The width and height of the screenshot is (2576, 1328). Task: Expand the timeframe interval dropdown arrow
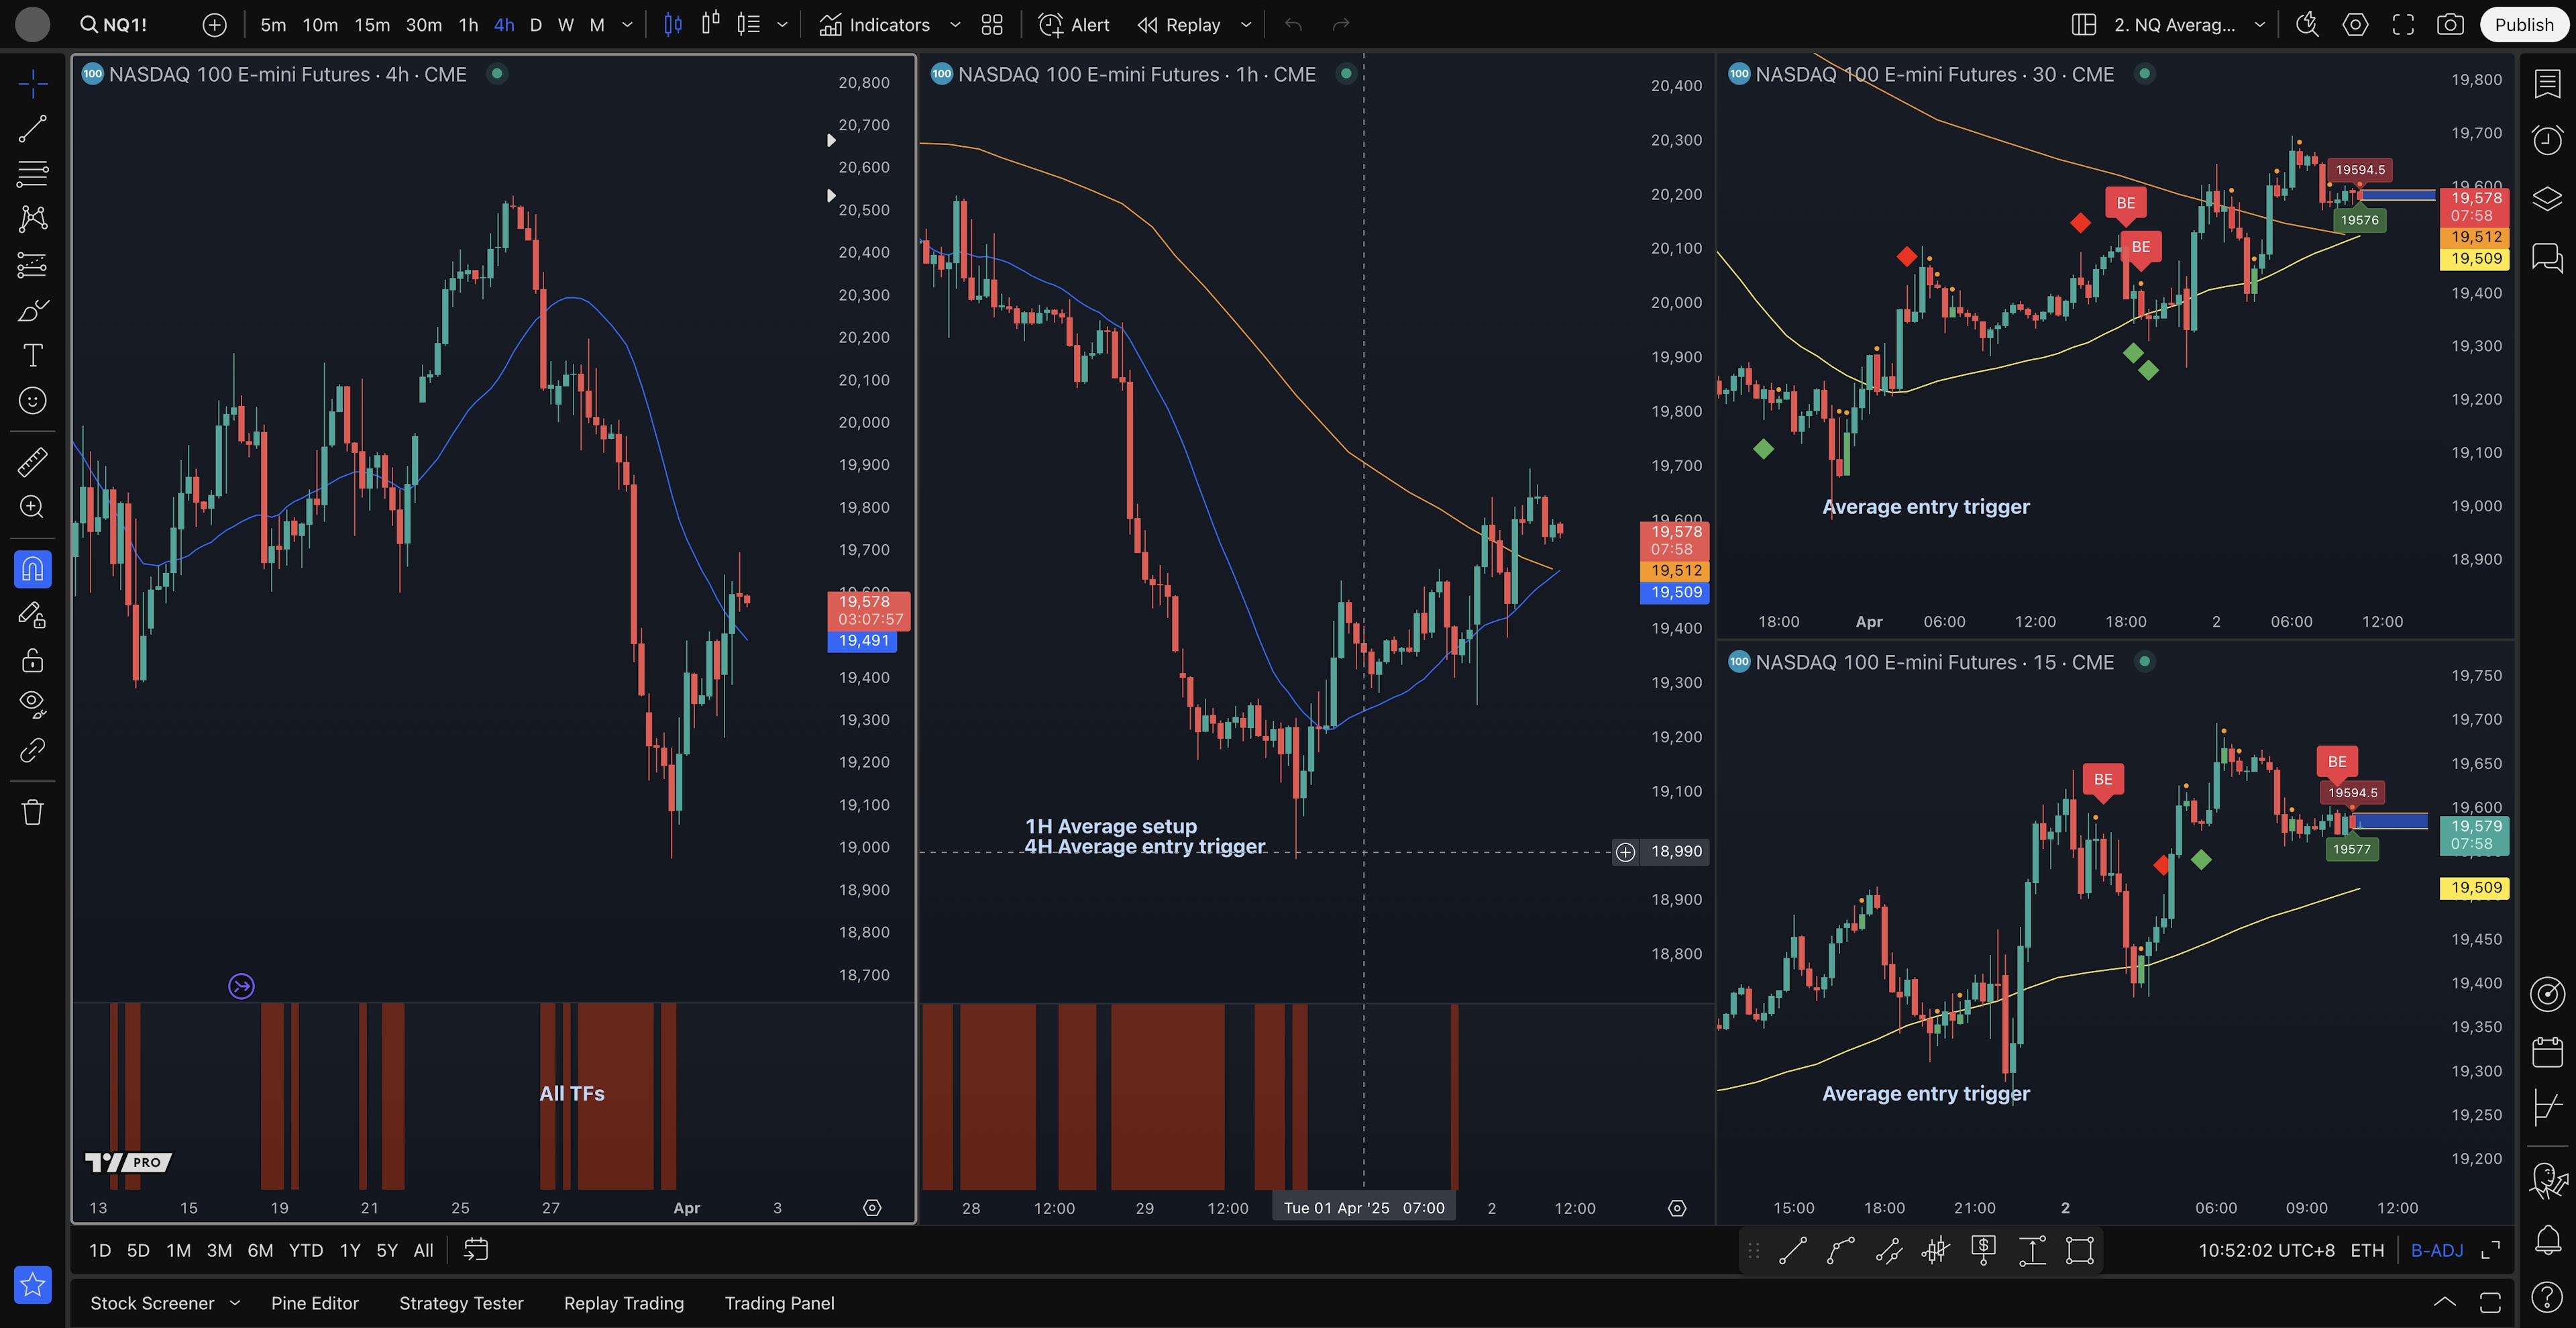pos(627,25)
